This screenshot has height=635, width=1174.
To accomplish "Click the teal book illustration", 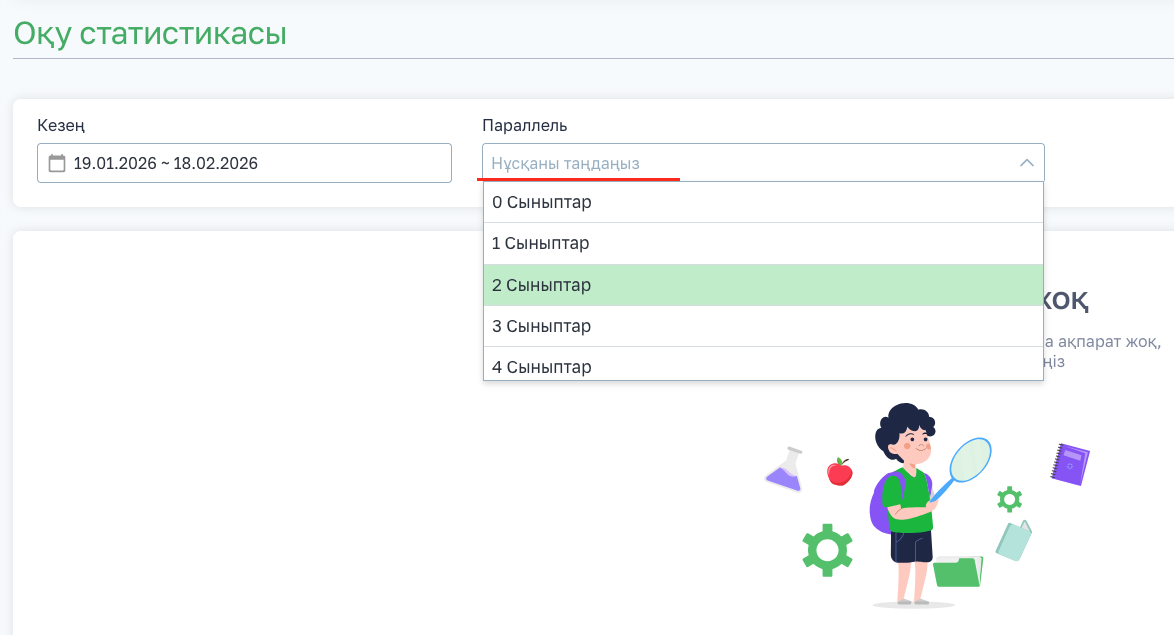I will pyautogui.click(x=1013, y=540).
